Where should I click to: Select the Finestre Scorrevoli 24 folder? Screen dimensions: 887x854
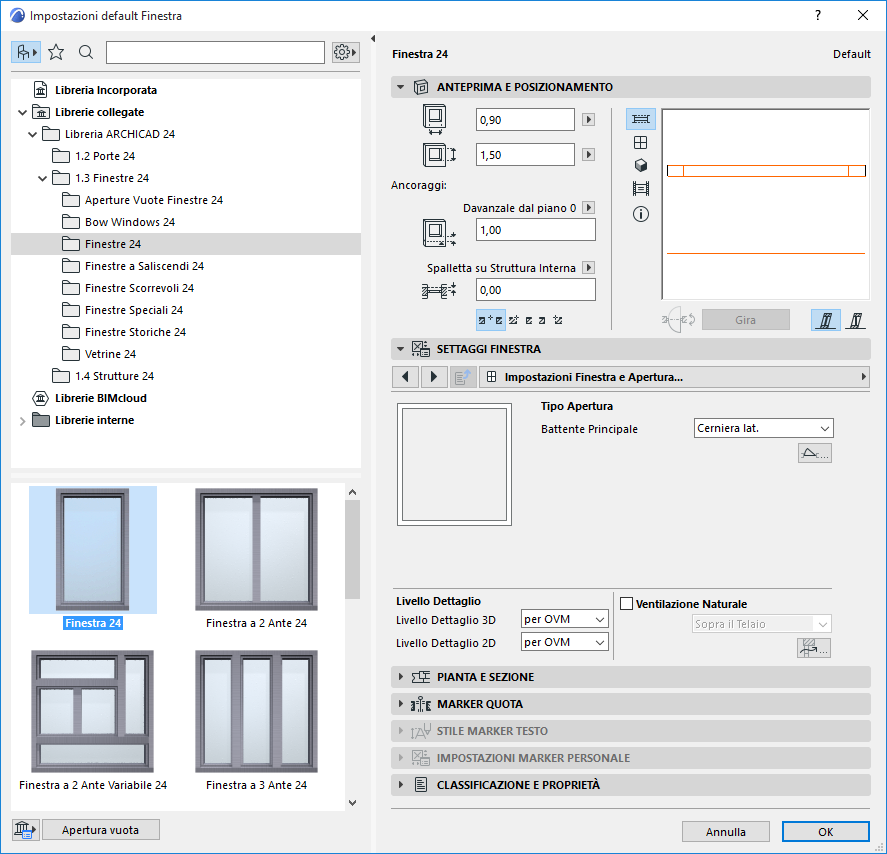coord(139,288)
